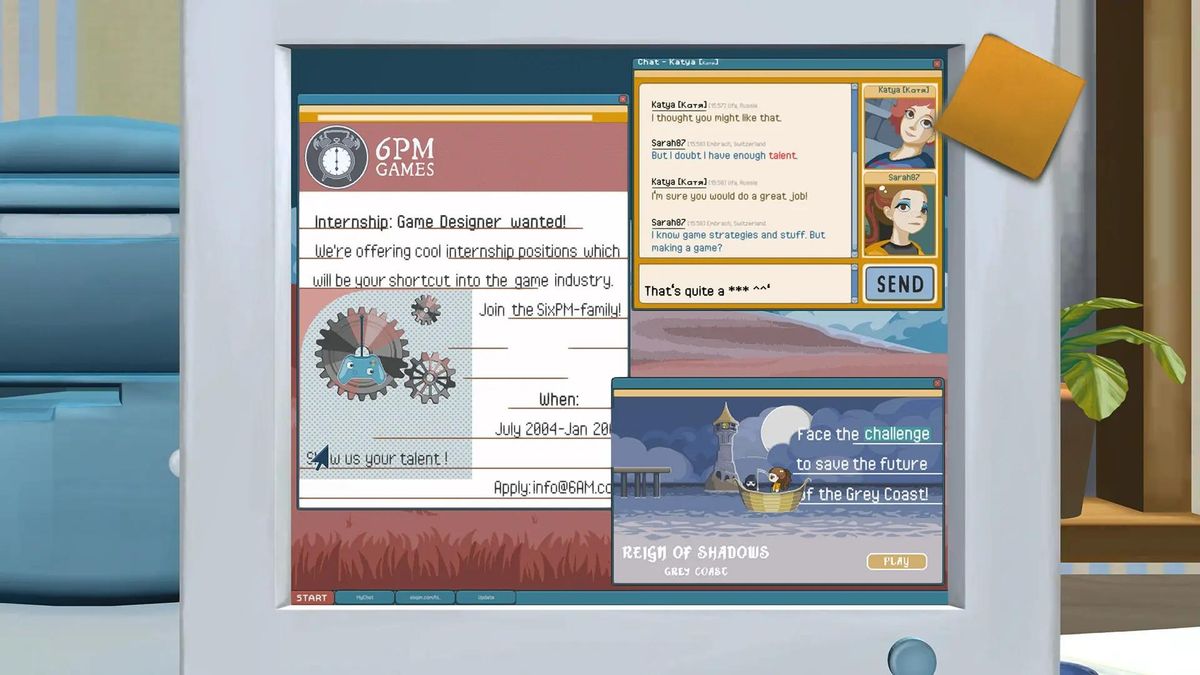
Task: Close the Chat - Katya window
Action: click(x=937, y=64)
